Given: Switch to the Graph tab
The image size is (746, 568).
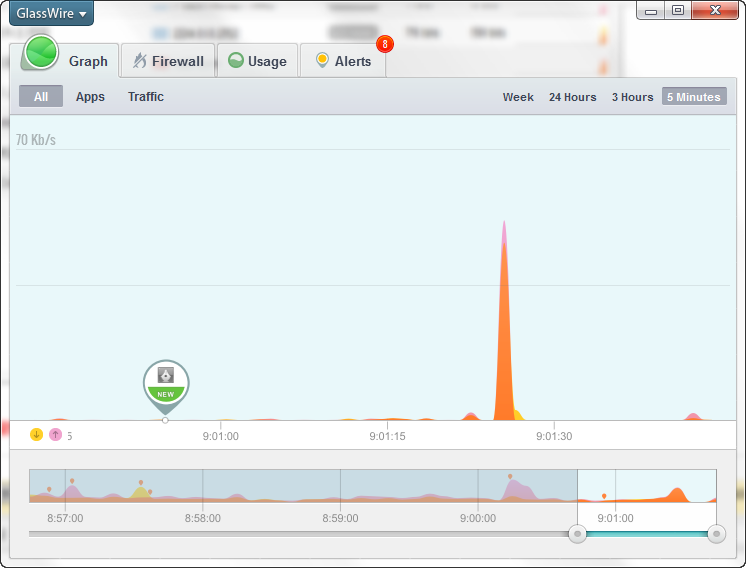Looking at the screenshot, I should pos(88,61).
